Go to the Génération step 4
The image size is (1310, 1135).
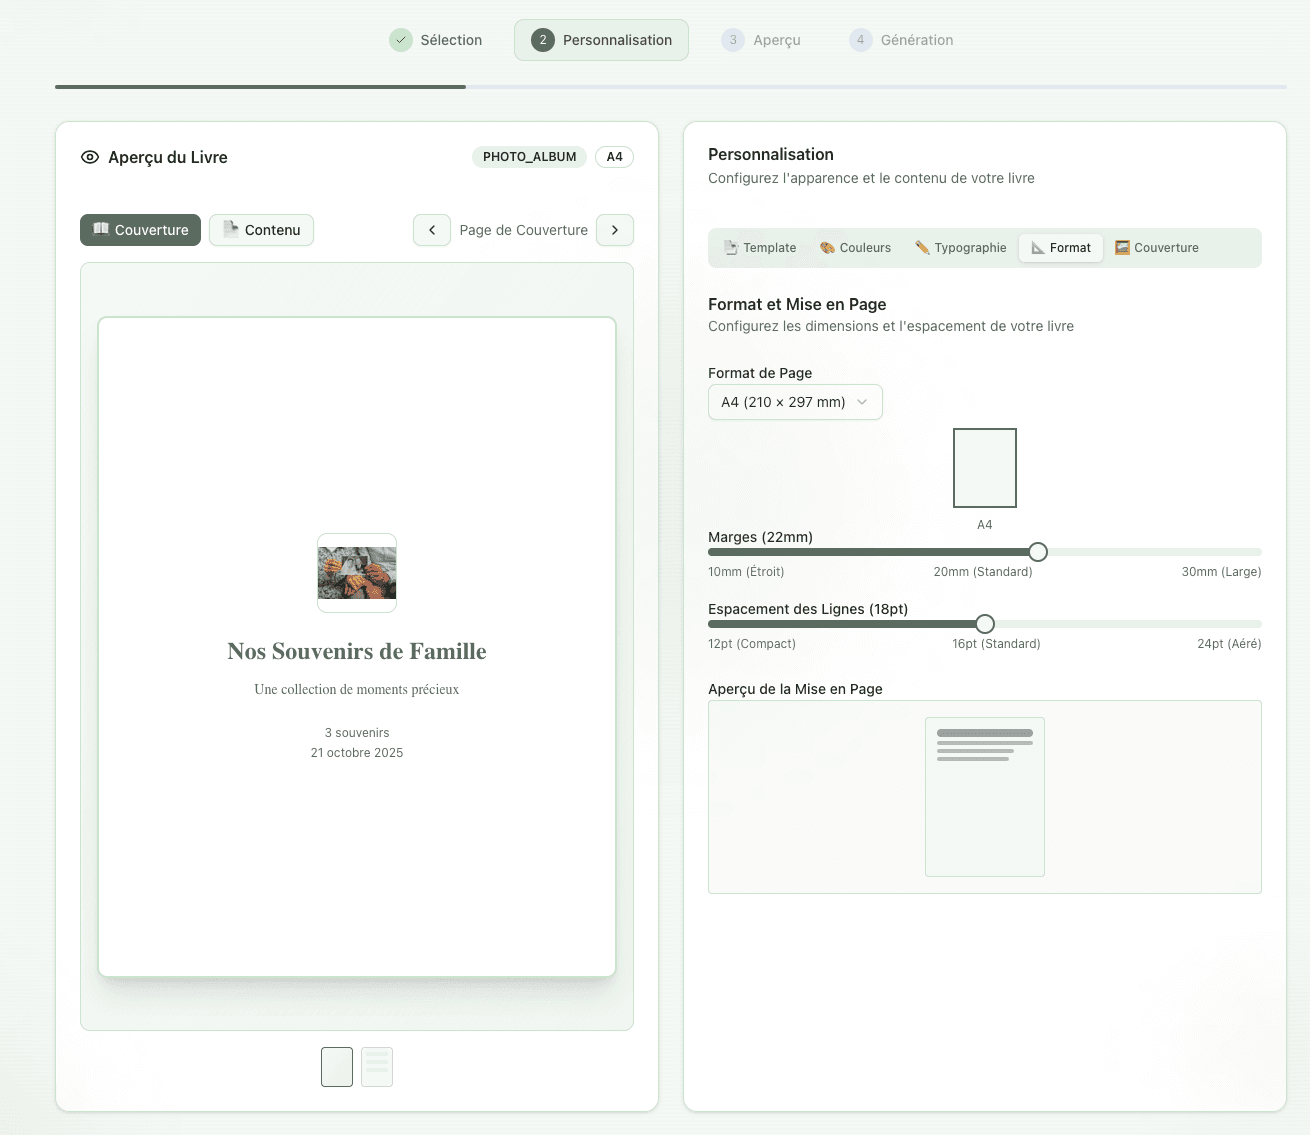pyautogui.click(x=902, y=40)
